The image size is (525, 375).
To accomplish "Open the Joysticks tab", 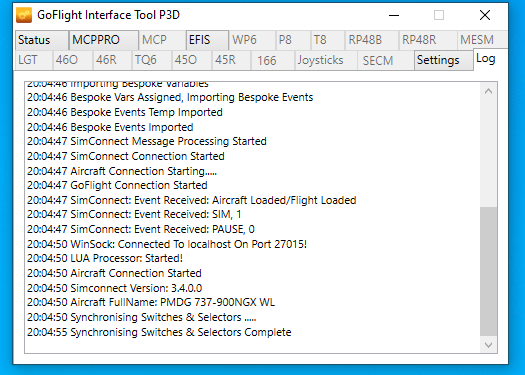I will click(326, 60).
